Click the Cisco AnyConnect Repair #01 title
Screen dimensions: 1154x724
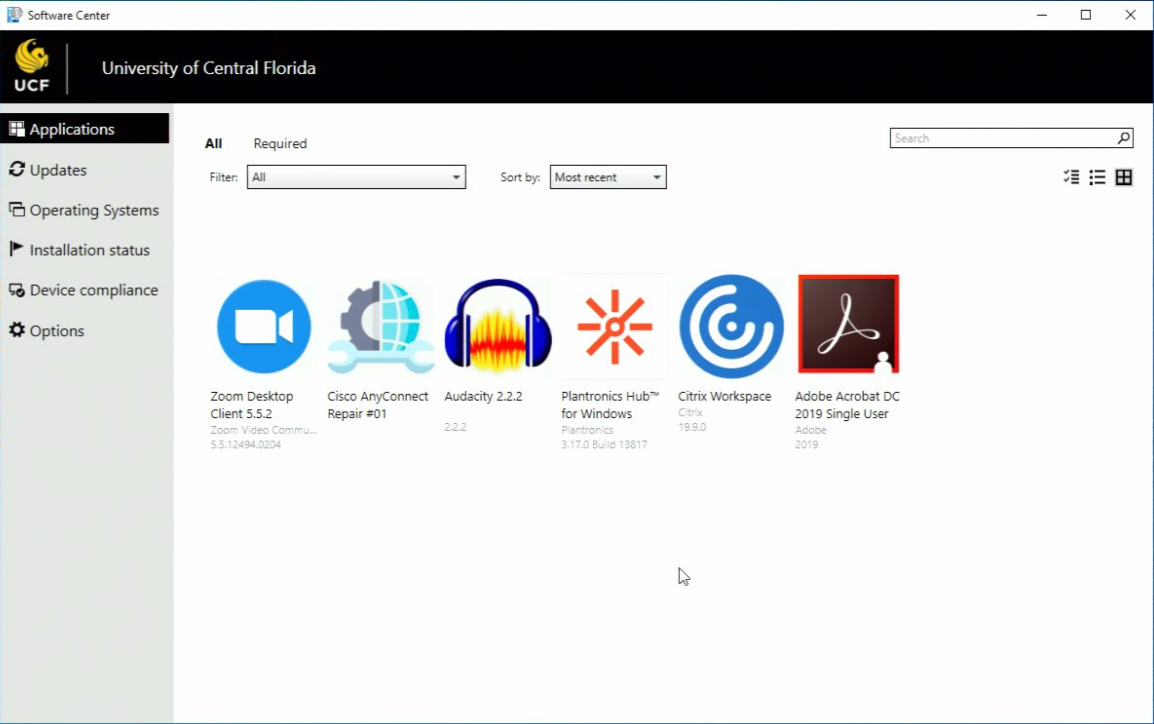coord(378,405)
